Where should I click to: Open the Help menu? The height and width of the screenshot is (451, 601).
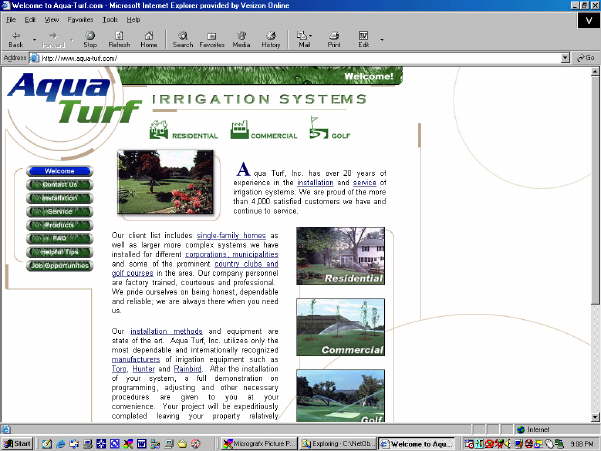(133, 20)
